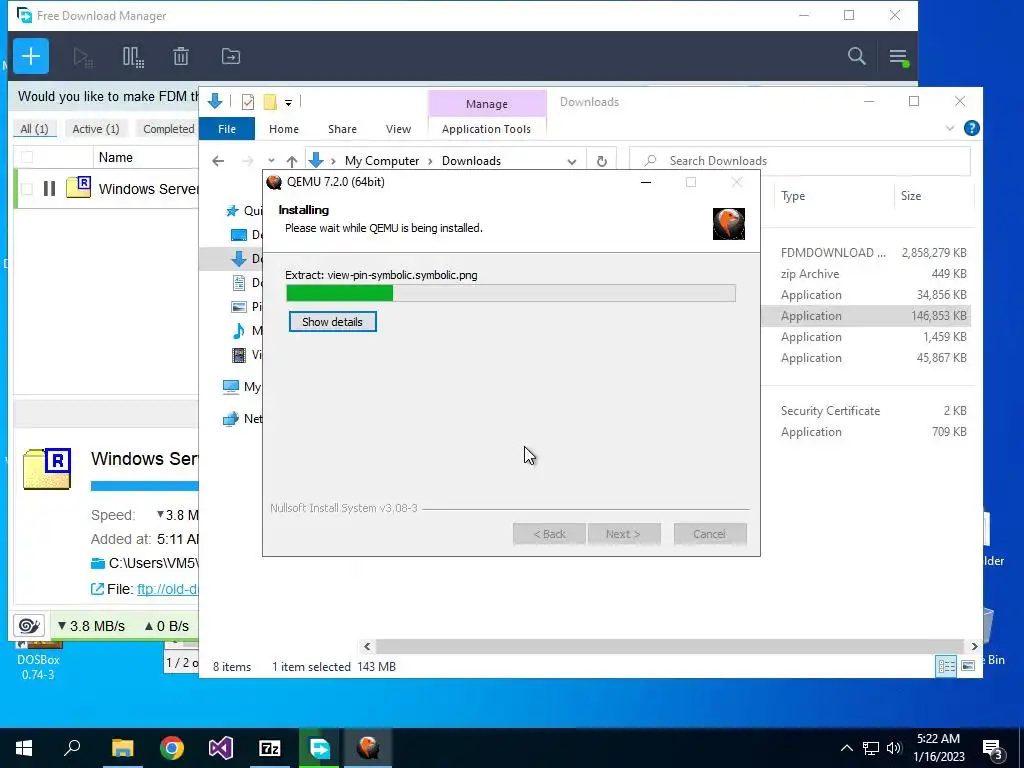Image resolution: width=1024 pixels, height=768 pixels.
Task: Open DOSBox 0.74-3 desktop shortcut
Action: coord(38,659)
